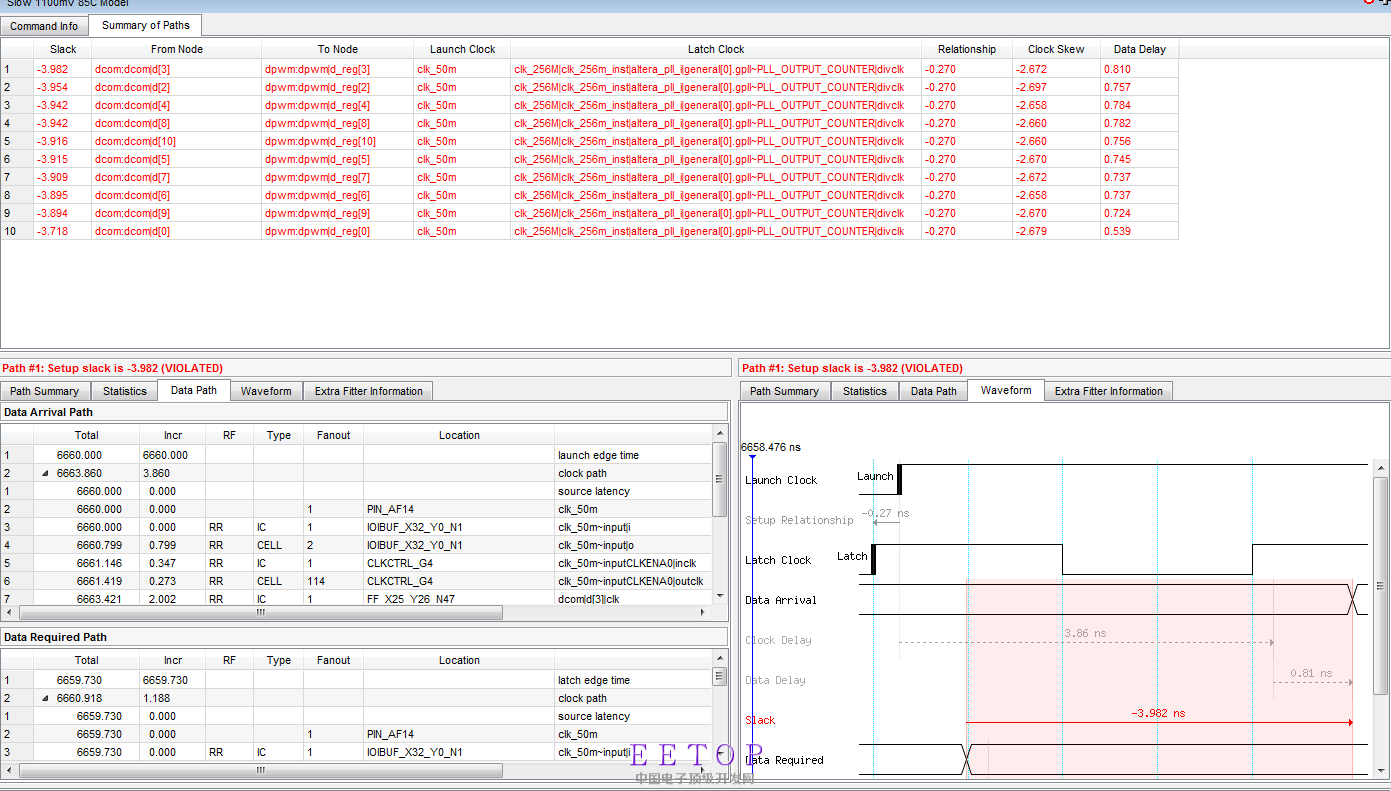
Task: Click Fanout column header in Data Required Path
Action: click(x=333, y=660)
